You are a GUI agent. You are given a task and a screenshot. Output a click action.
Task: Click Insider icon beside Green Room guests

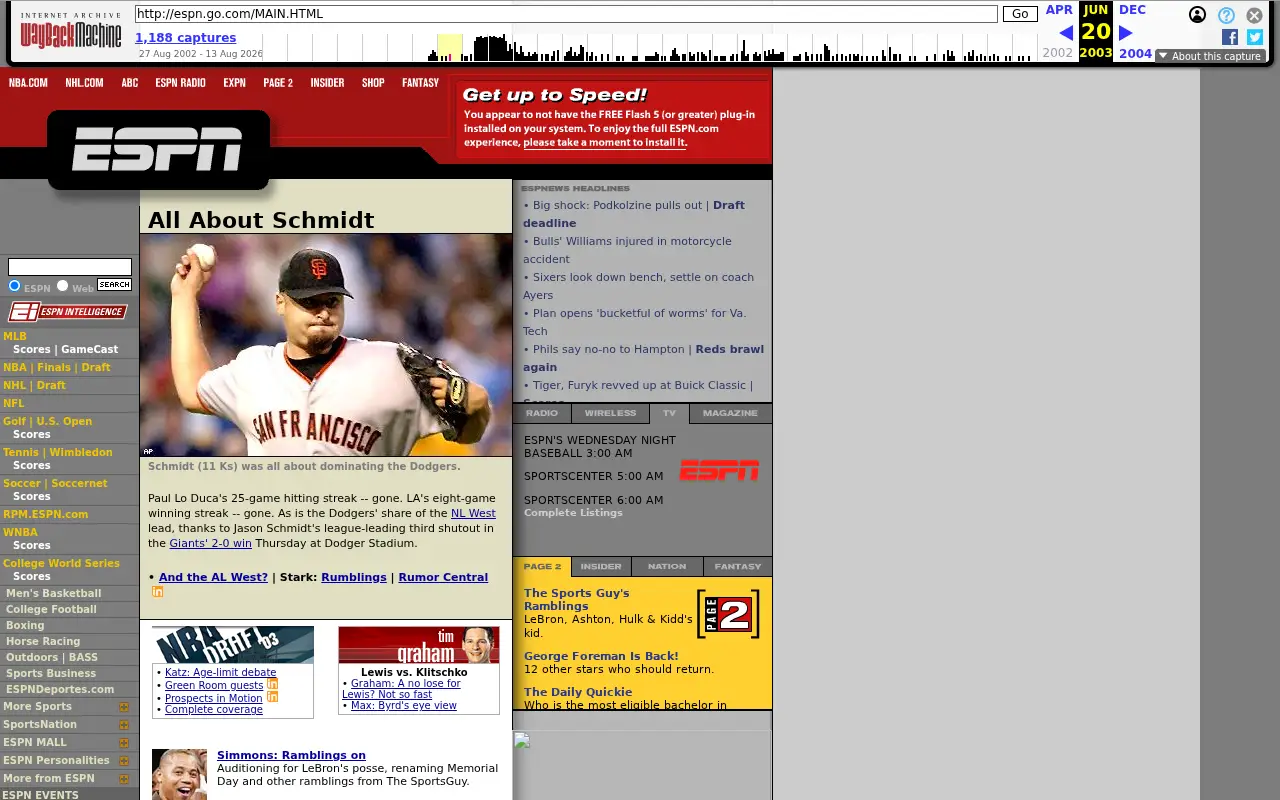click(272, 684)
